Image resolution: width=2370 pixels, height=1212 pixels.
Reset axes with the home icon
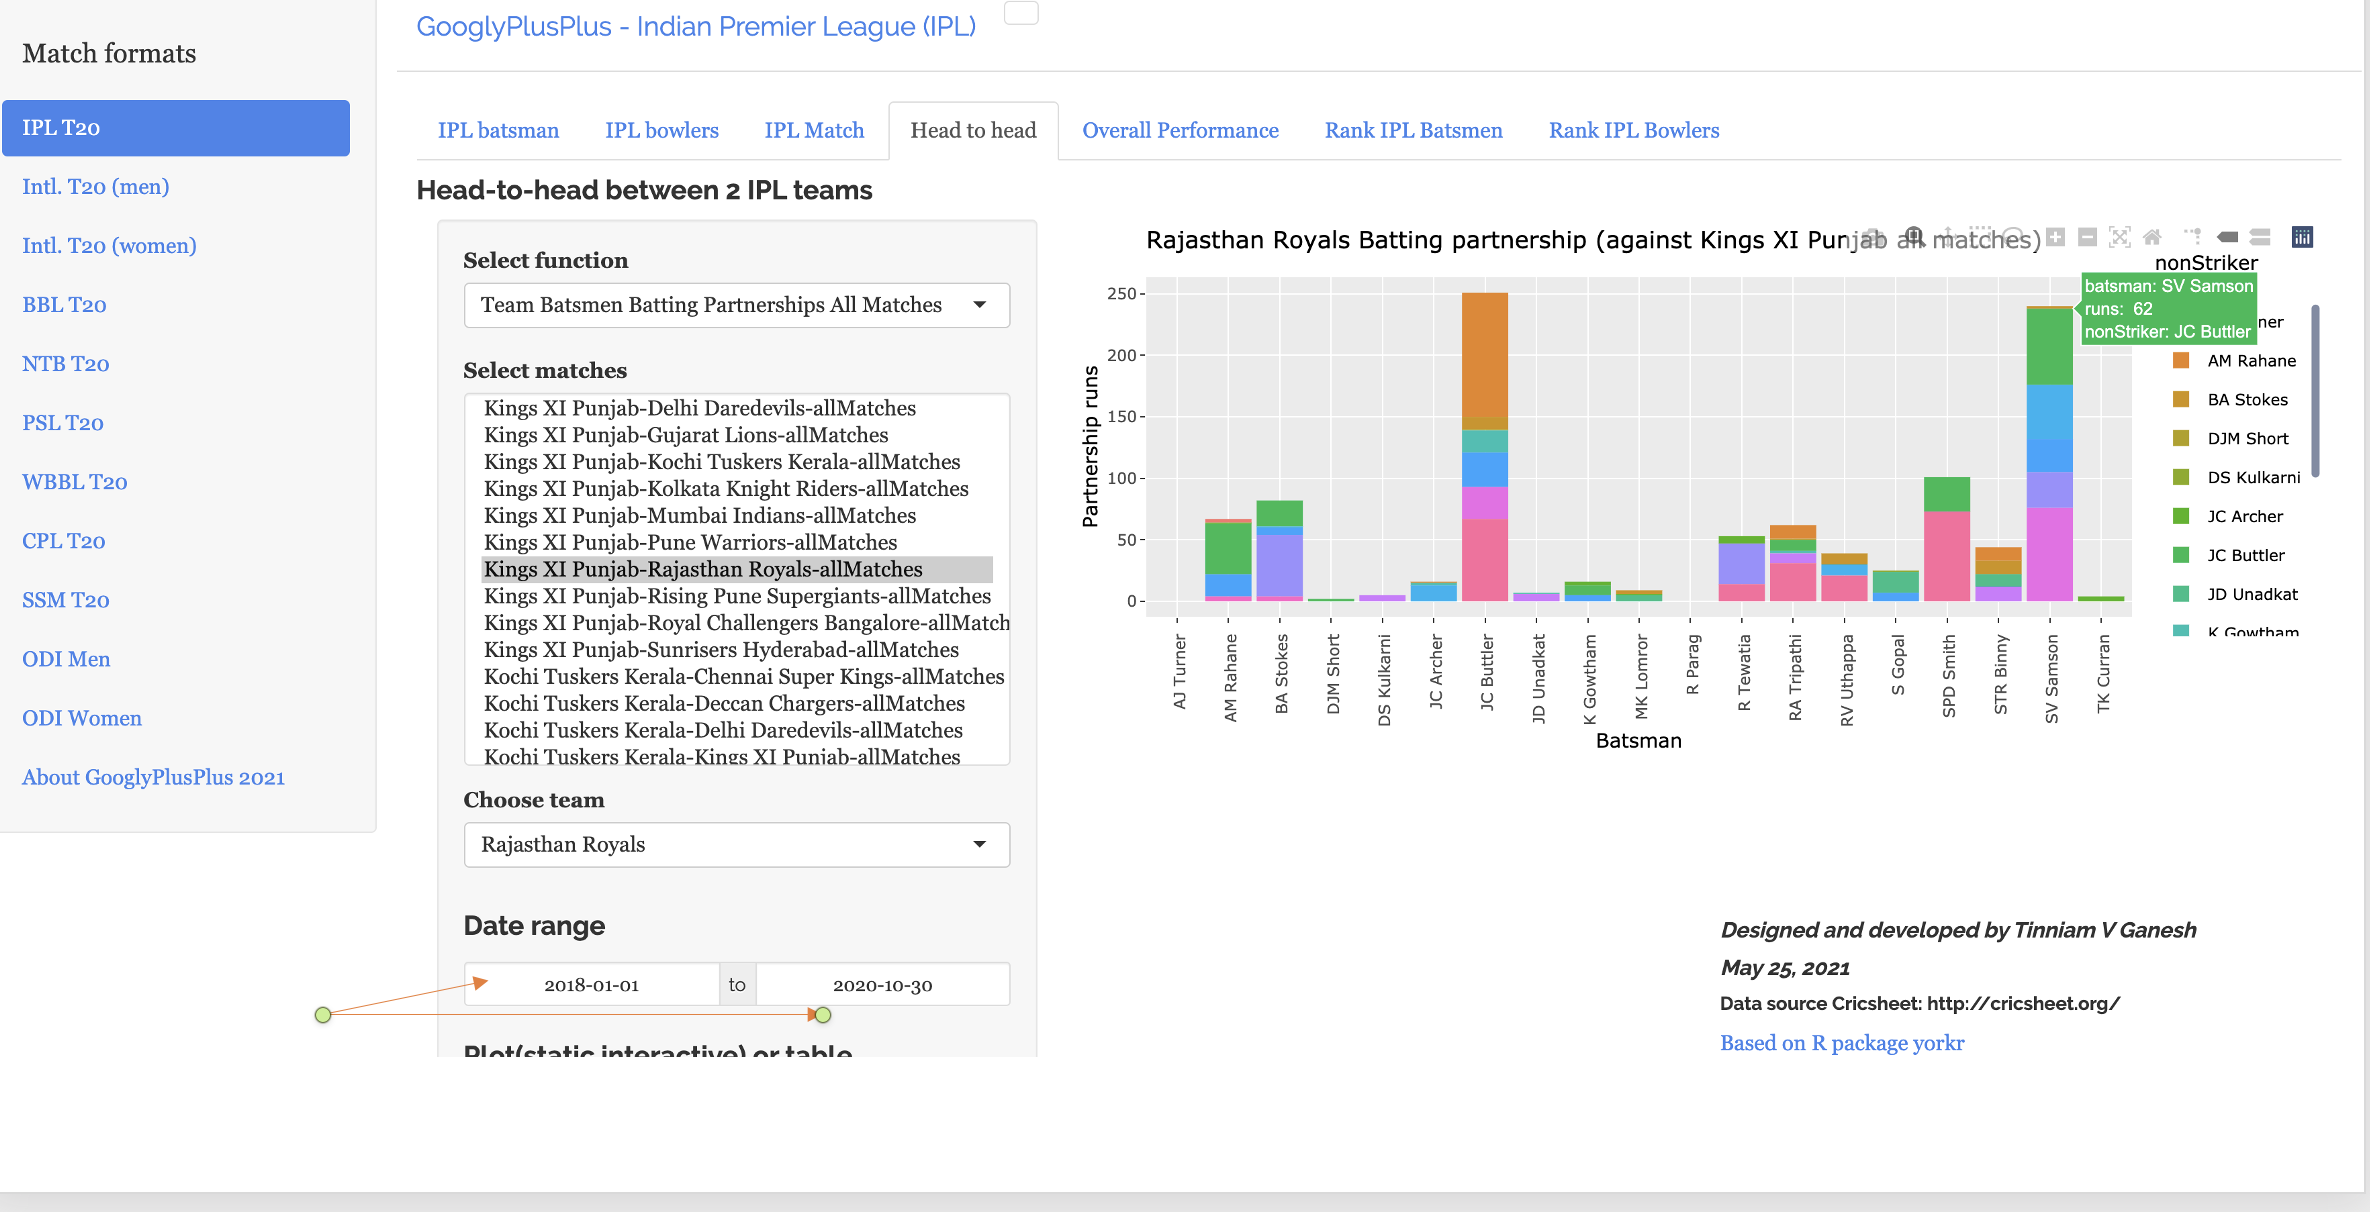(2152, 237)
